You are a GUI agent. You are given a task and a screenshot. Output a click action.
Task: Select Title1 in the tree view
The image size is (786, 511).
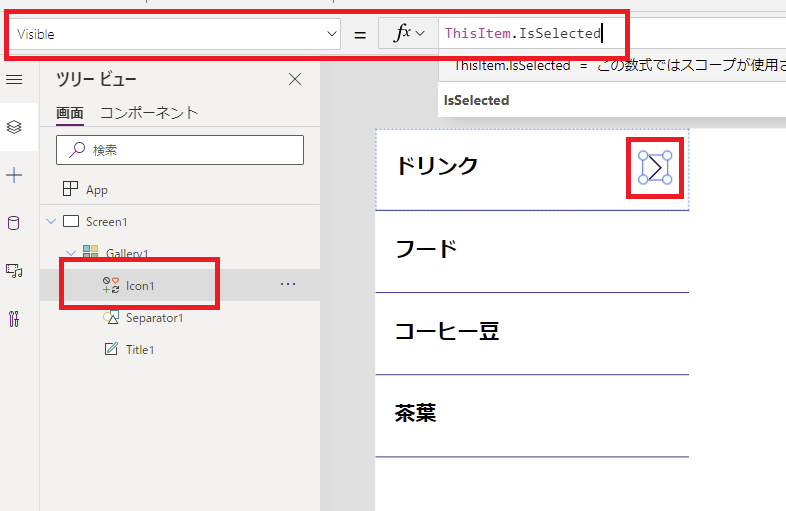point(140,350)
